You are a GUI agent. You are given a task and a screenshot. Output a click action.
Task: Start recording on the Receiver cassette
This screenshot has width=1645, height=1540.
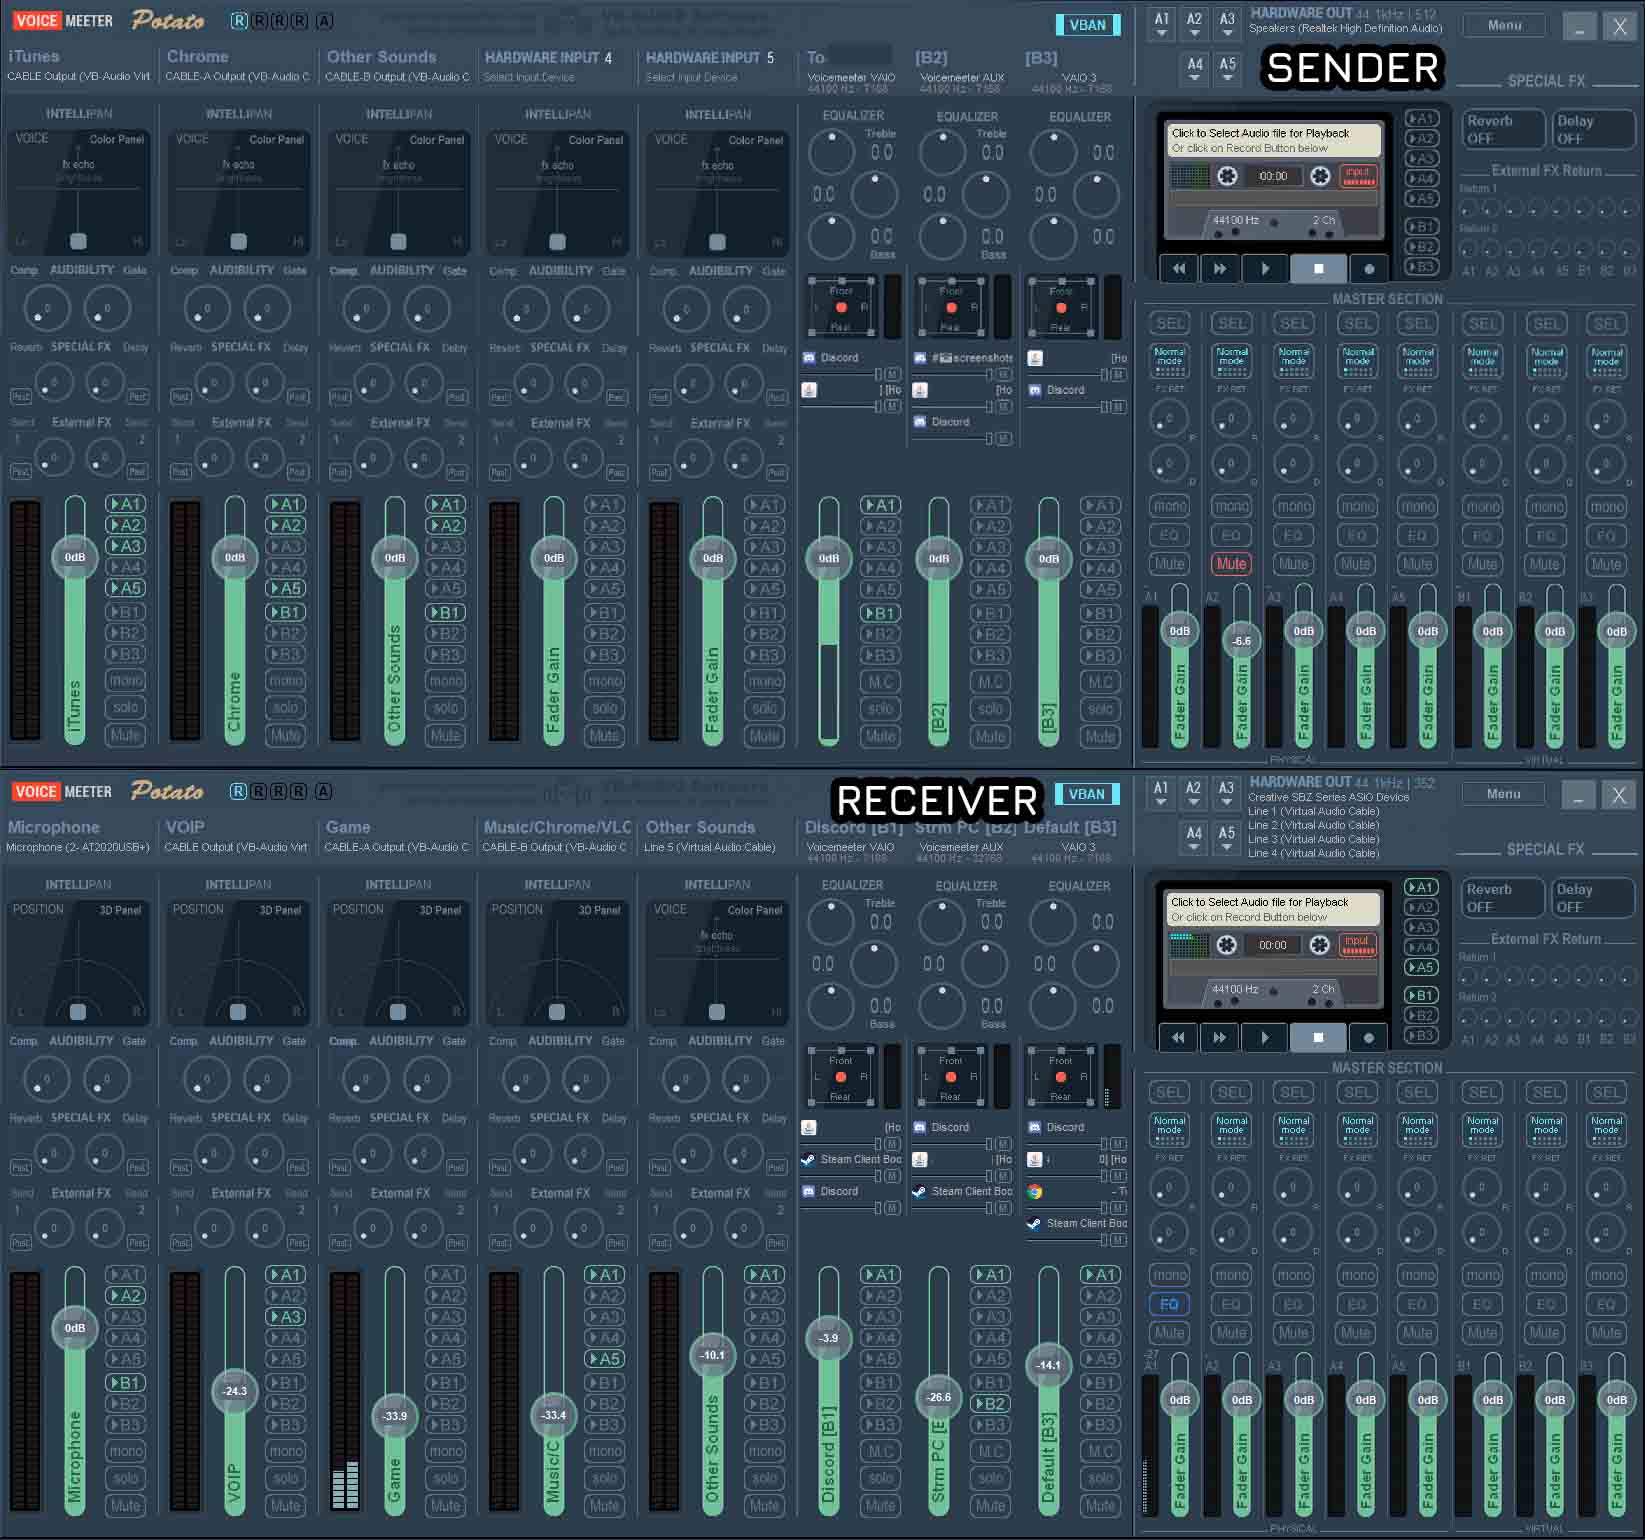click(x=1368, y=1037)
